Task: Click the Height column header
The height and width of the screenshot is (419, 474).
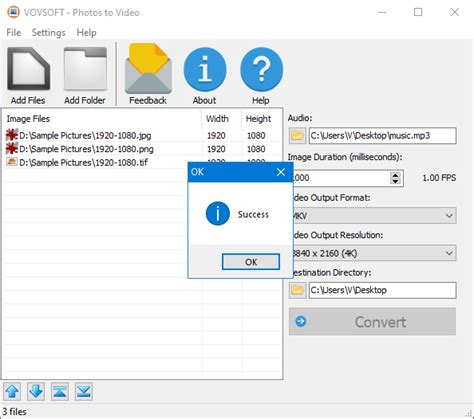Action: coord(261,119)
